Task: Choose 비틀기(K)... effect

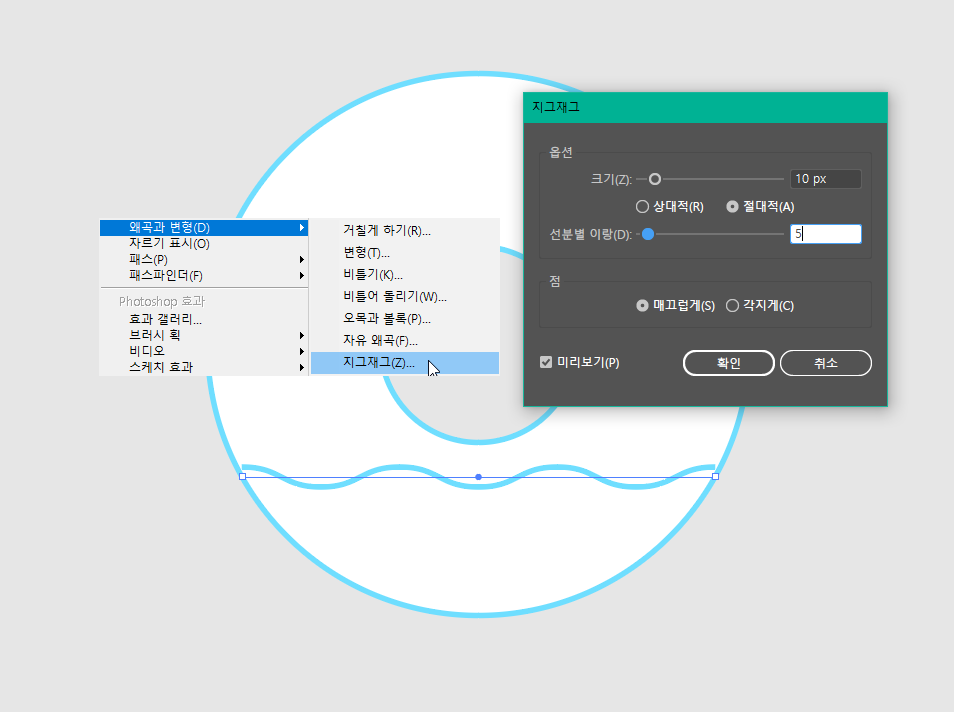Action: tap(405, 274)
